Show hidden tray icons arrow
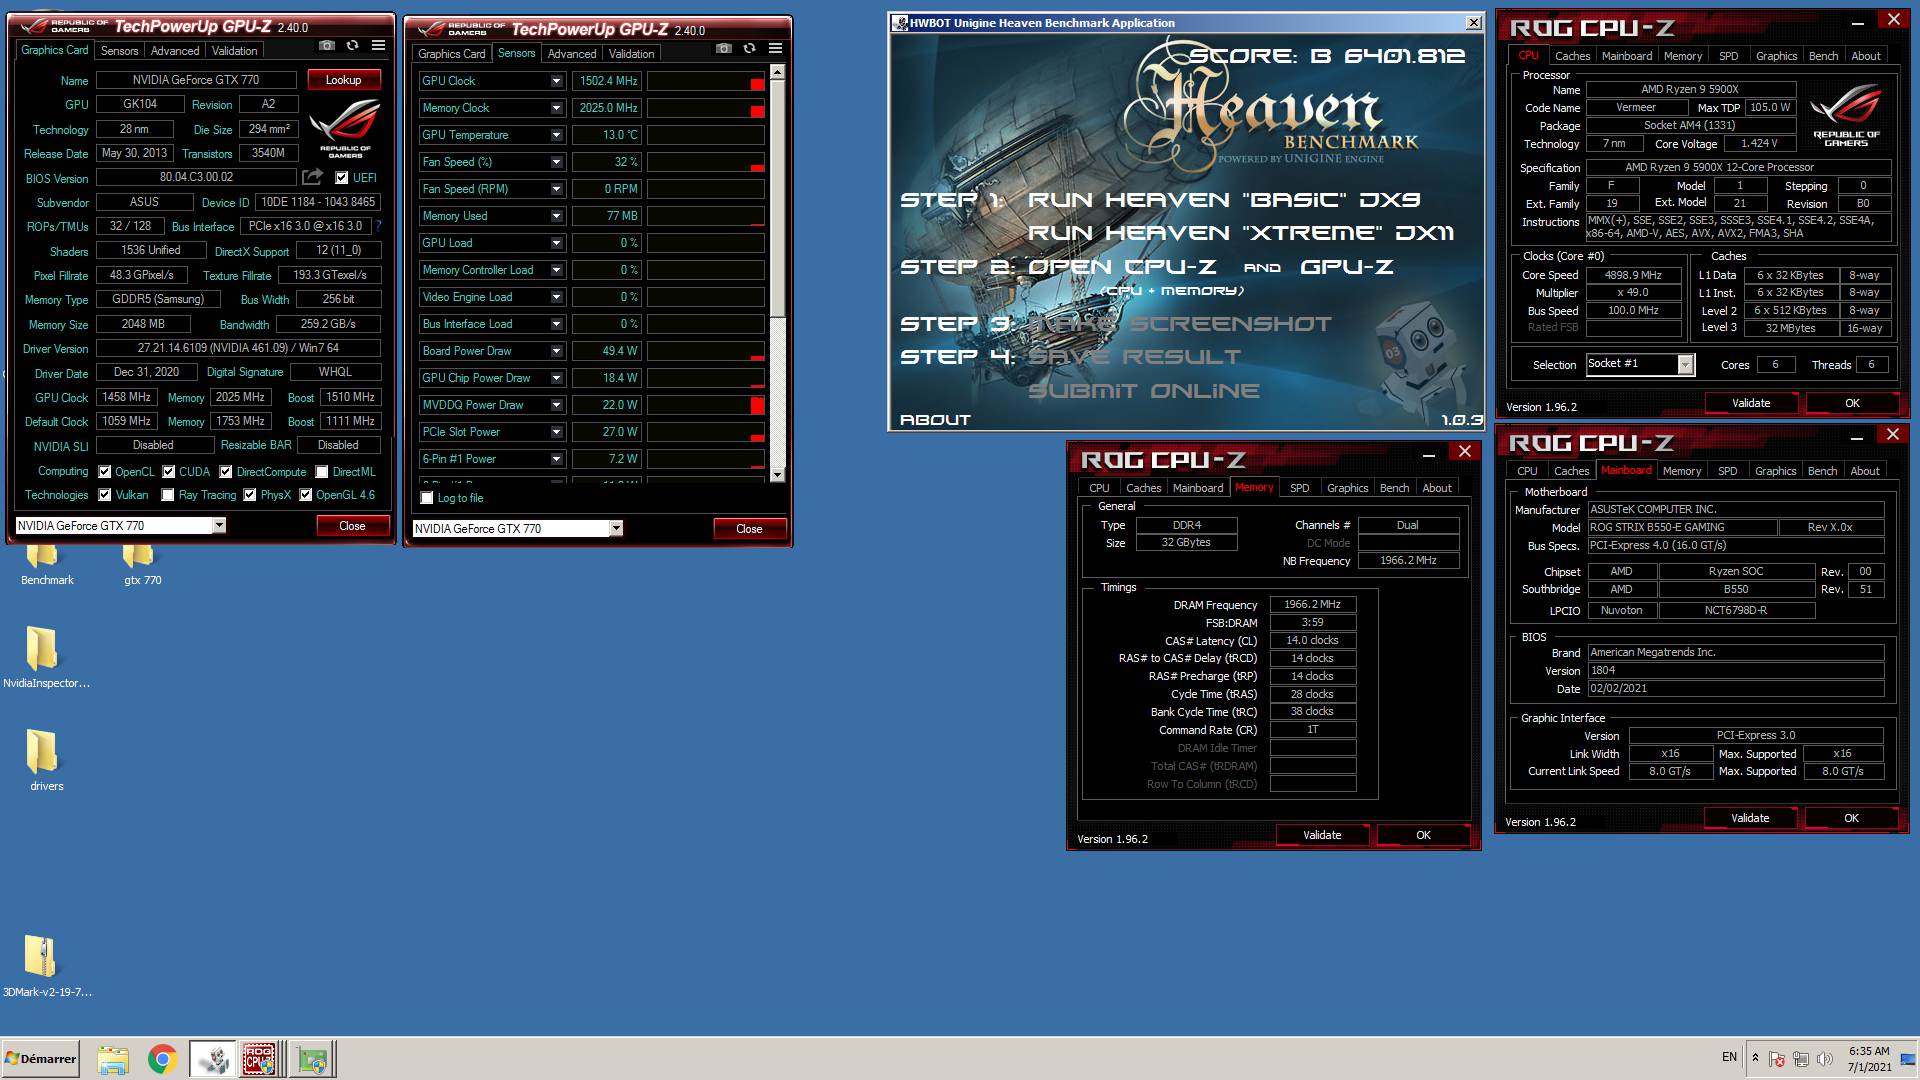1920x1080 pixels. coord(1755,1058)
